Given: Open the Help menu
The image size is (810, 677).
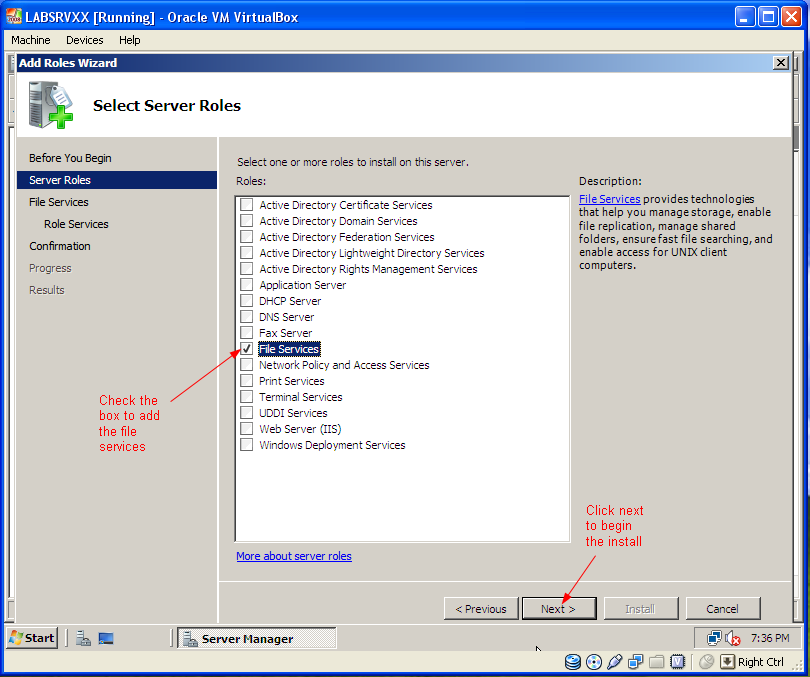Looking at the screenshot, I should 130,40.
